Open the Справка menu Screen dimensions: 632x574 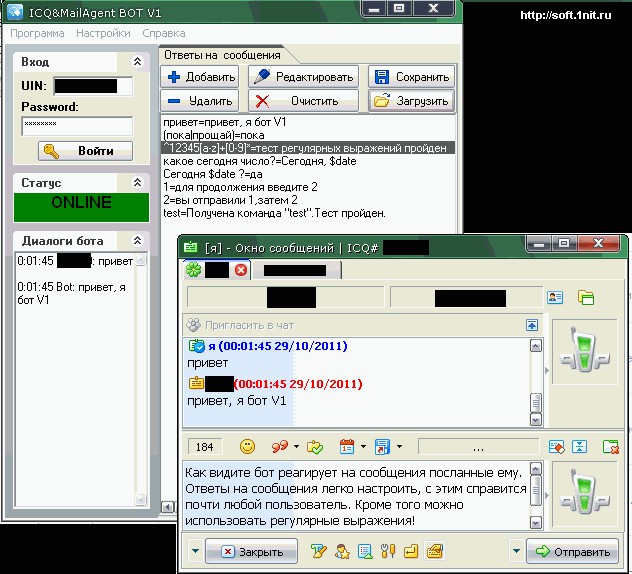(x=164, y=33)
